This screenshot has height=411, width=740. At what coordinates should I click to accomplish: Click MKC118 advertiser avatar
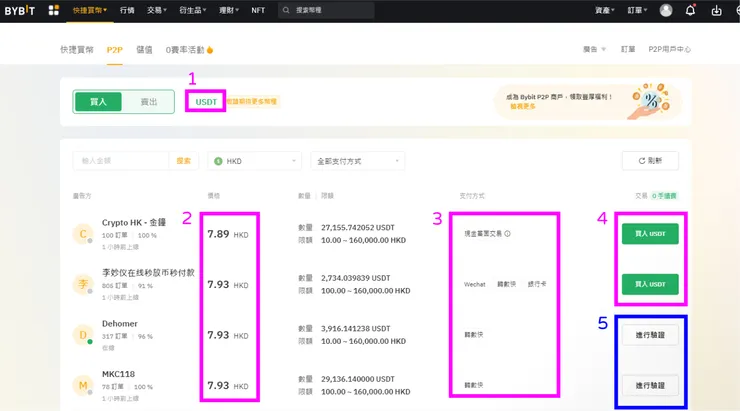pyautogui.click(x=83, y=385)
